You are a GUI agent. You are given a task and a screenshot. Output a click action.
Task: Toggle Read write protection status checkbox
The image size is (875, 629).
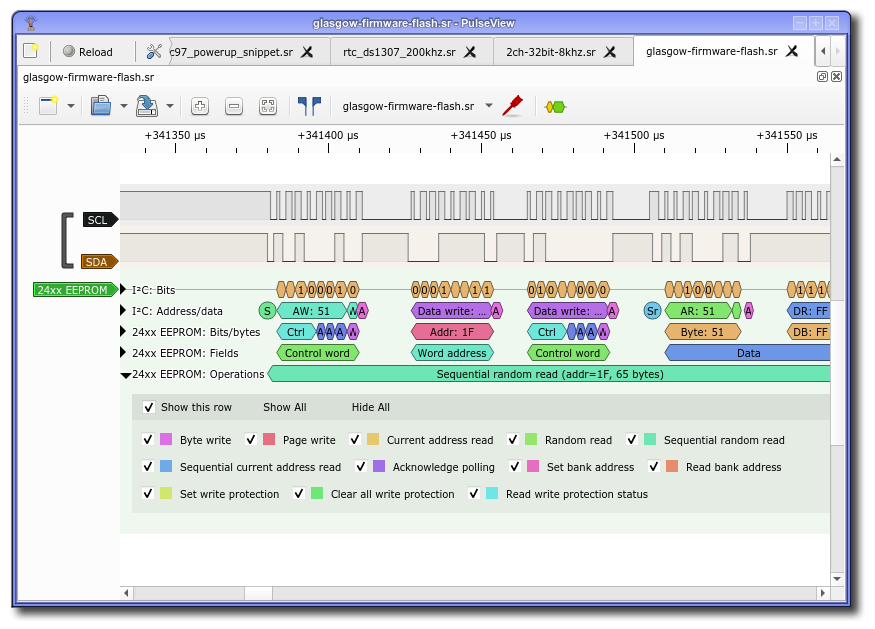[x=474, y=493]
